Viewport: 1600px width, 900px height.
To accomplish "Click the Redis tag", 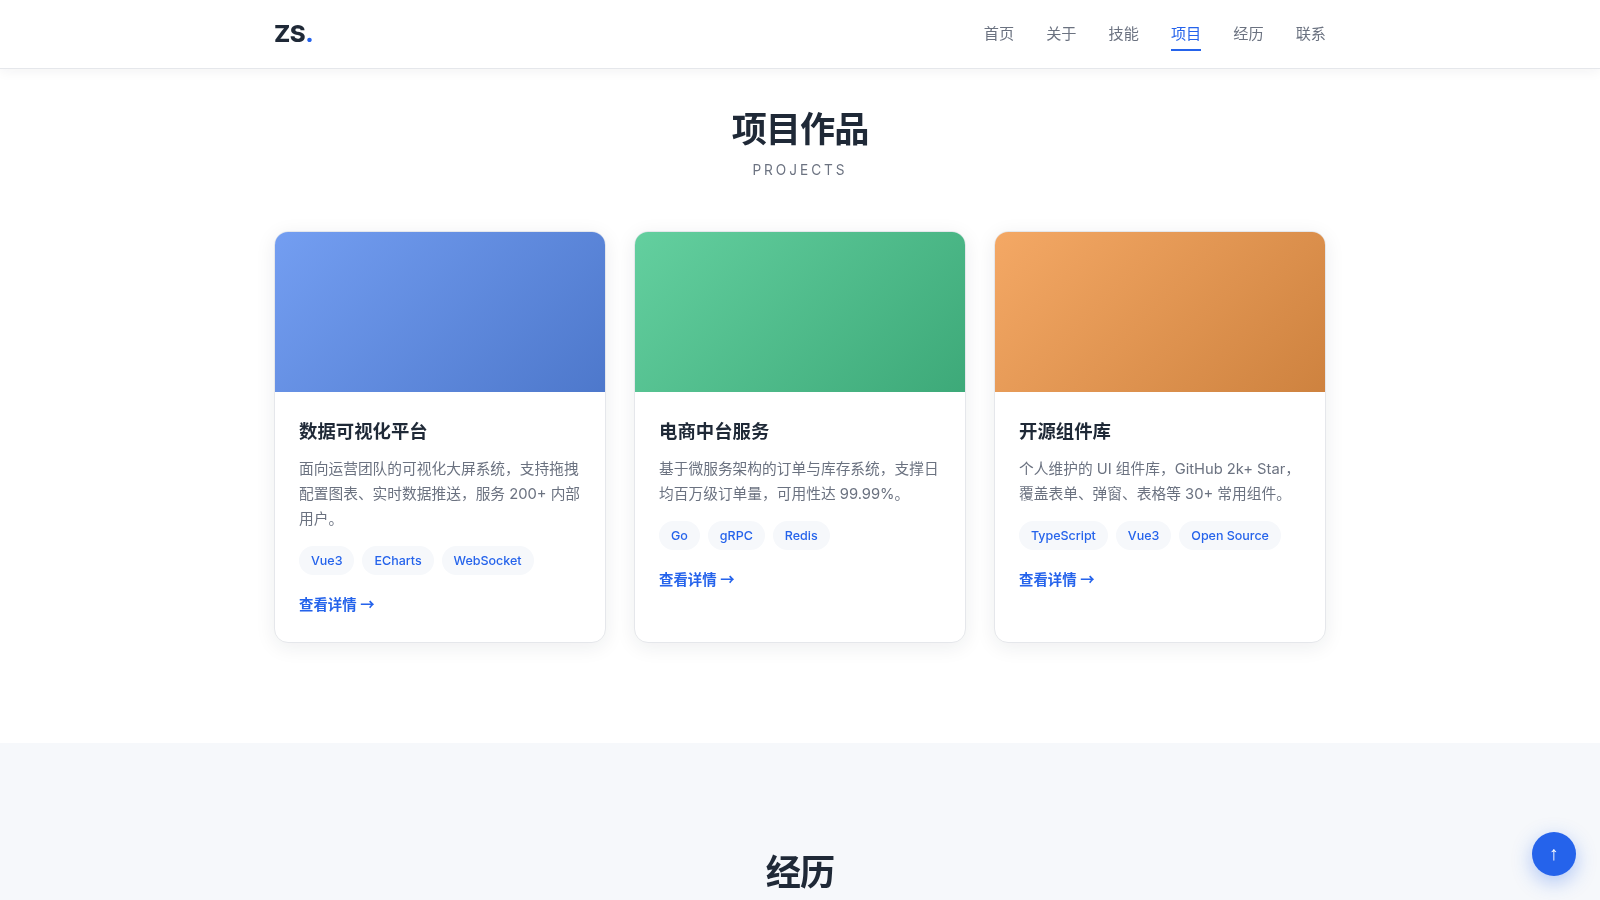I will click(801, 536).
